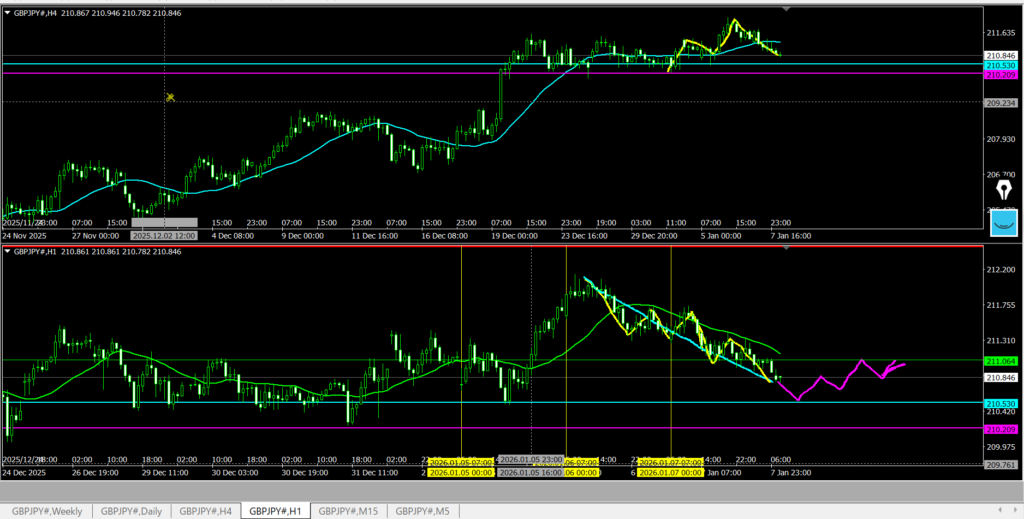Click the yellow 2026.01.07 07:00 time label
The height and width of the screenshot is (519, 1024).
click(x=672, y=463)
